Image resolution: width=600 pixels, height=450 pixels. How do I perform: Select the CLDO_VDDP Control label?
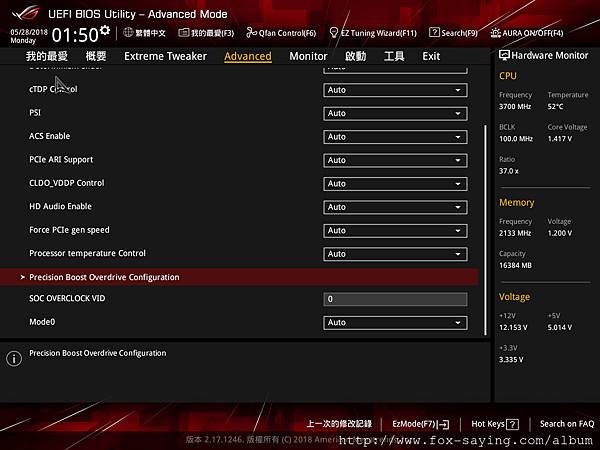click(x=67, y=183)
